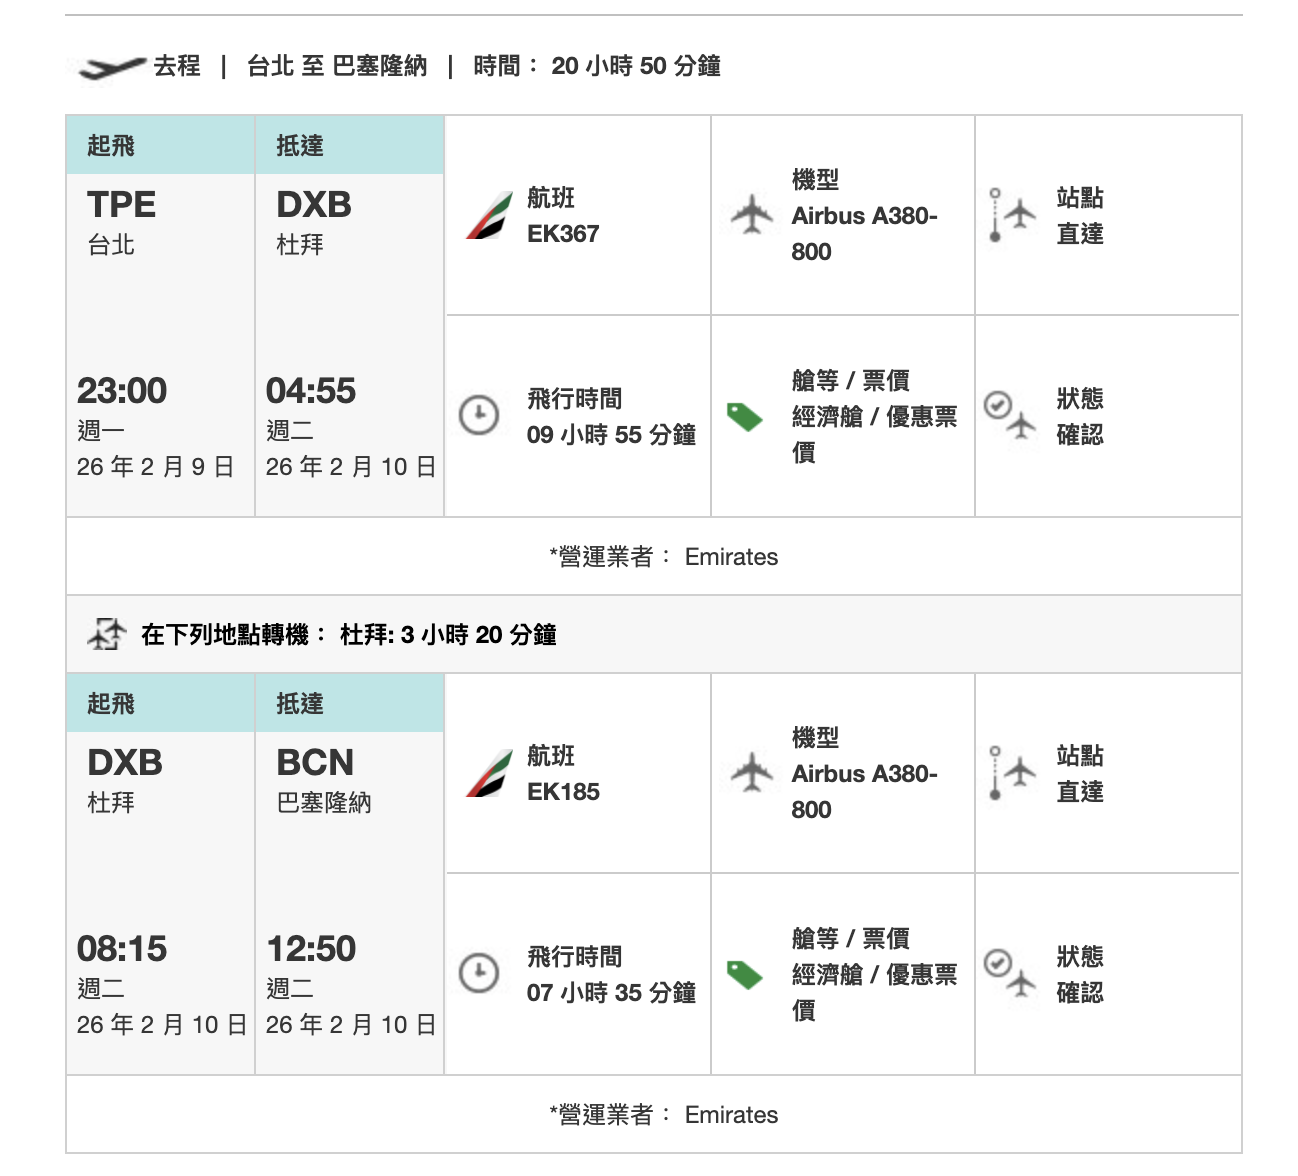This screenshot has height=1176, width=1298.
Task: Click the green price tag icon for EK367
Action: pyautogui.click(x=745, y=417)
